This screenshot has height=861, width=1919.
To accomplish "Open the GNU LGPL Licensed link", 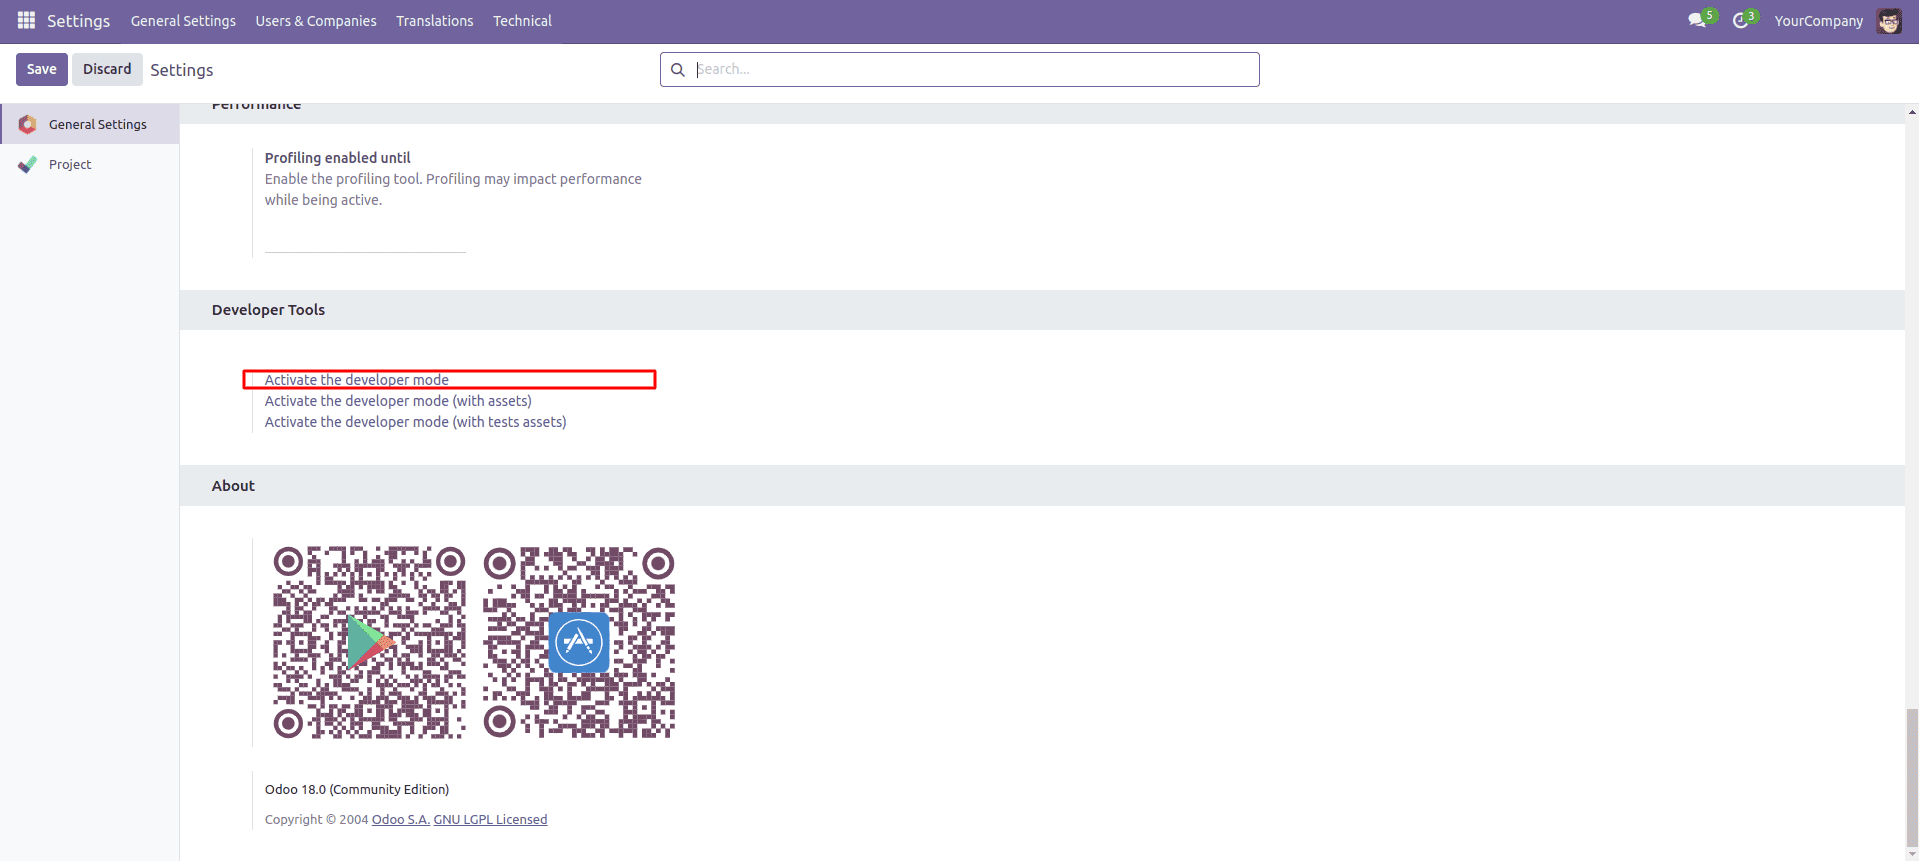I will pyautogui.click(x=490, y=819).
